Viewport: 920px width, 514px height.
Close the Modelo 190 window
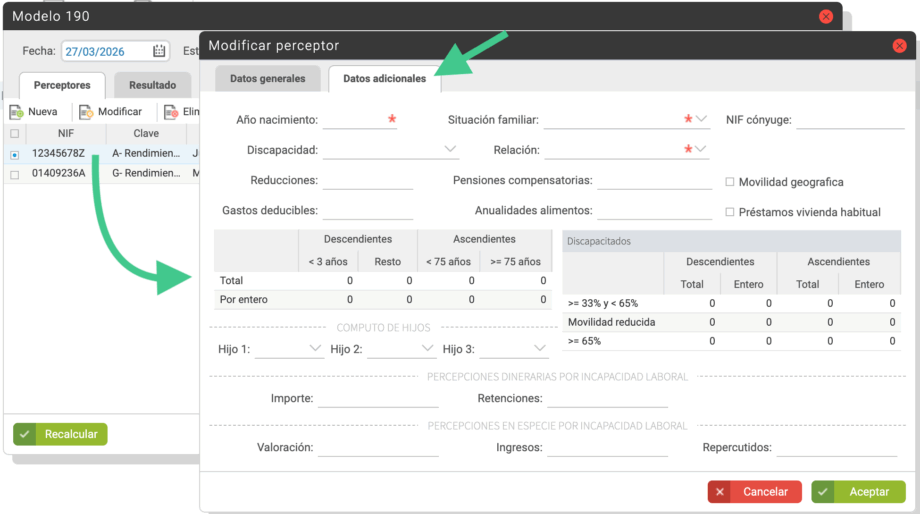[x=826, y=17]
